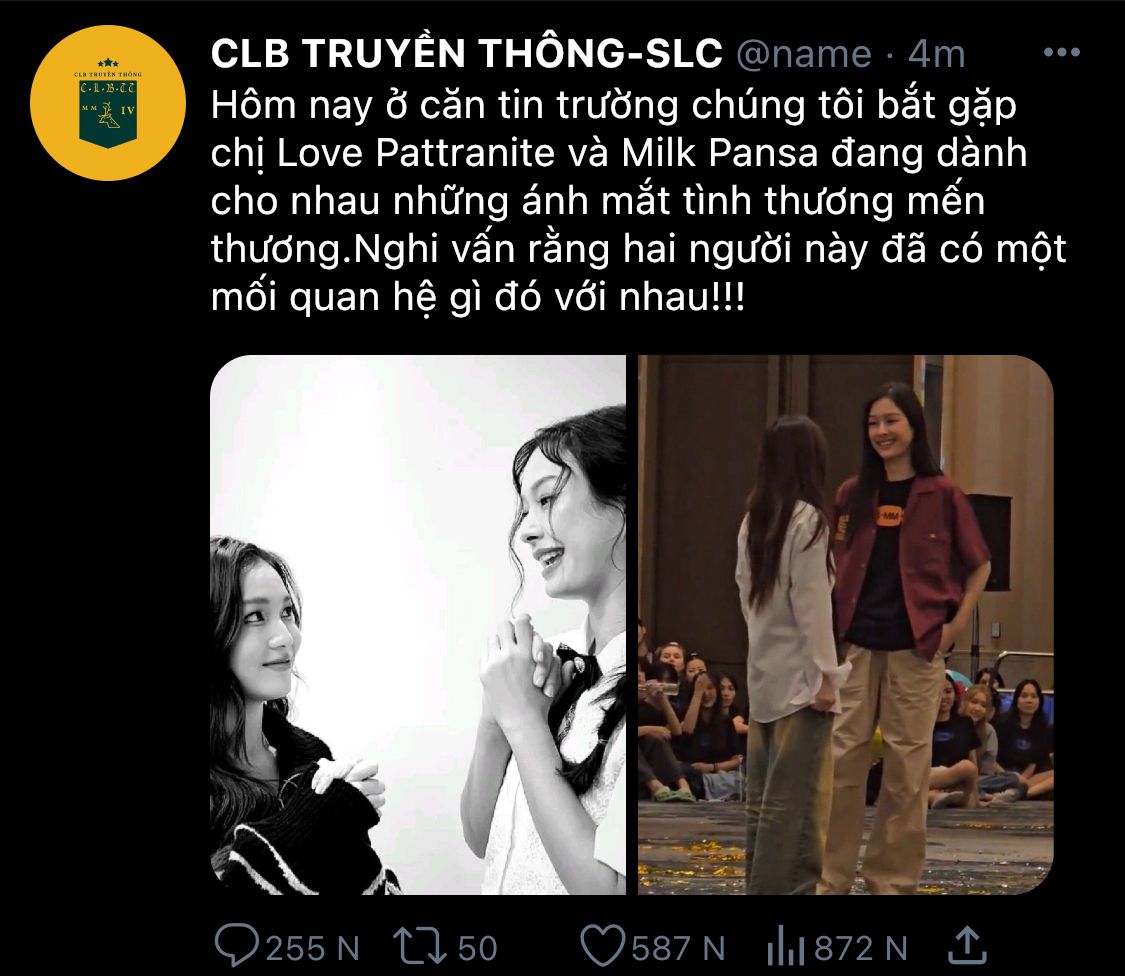Click the tweet's last line ending with nhau!!!
The image size is (1125, 976).
click(x=478, y=297)
